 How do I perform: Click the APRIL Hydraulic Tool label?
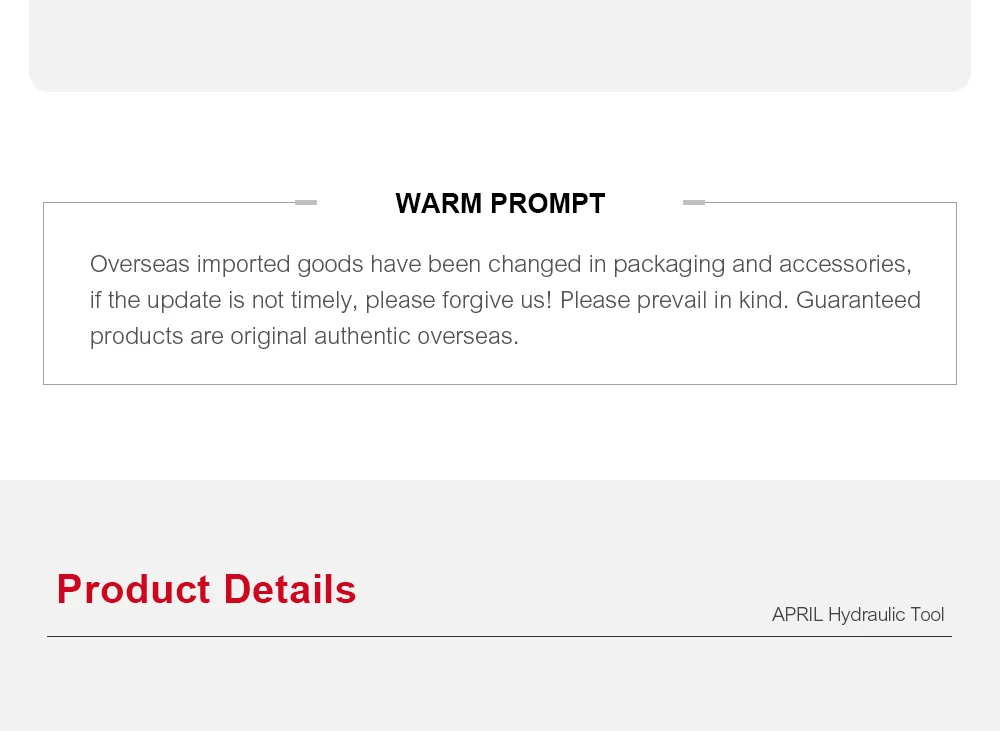tap(857, 615)
